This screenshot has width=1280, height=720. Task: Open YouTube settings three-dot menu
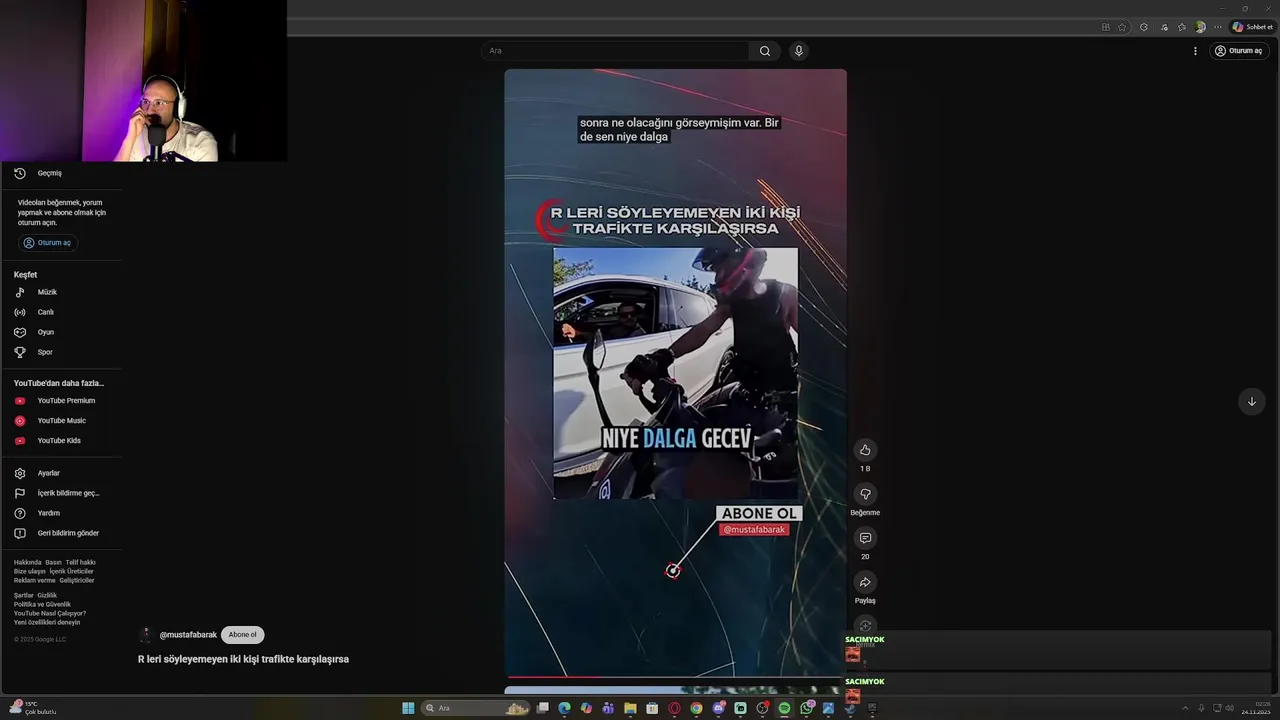pyautogui.click(x=1195, y=51)
